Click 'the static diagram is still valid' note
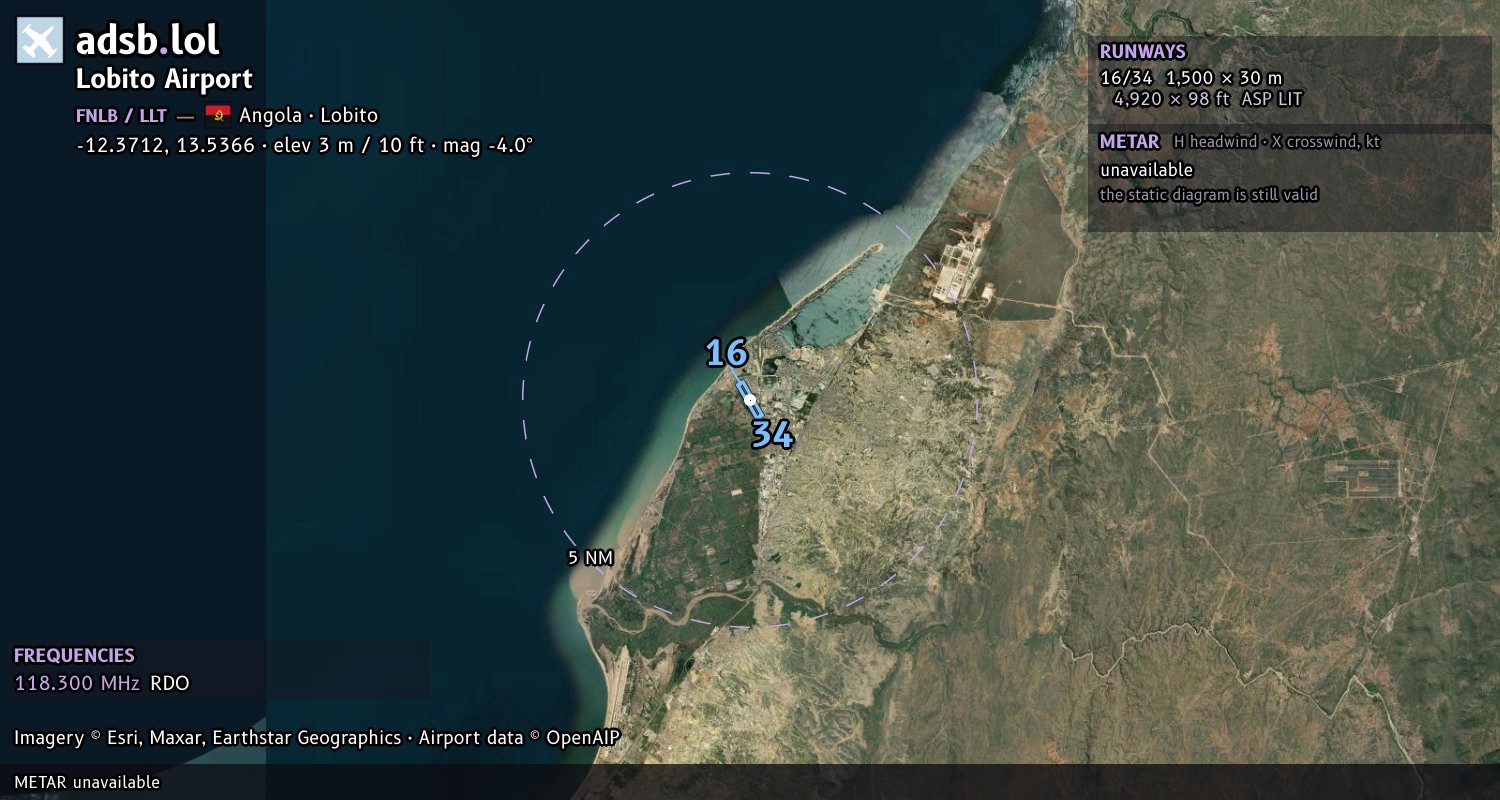The width and height of the screenshot is (1500, 800). 1209,195
